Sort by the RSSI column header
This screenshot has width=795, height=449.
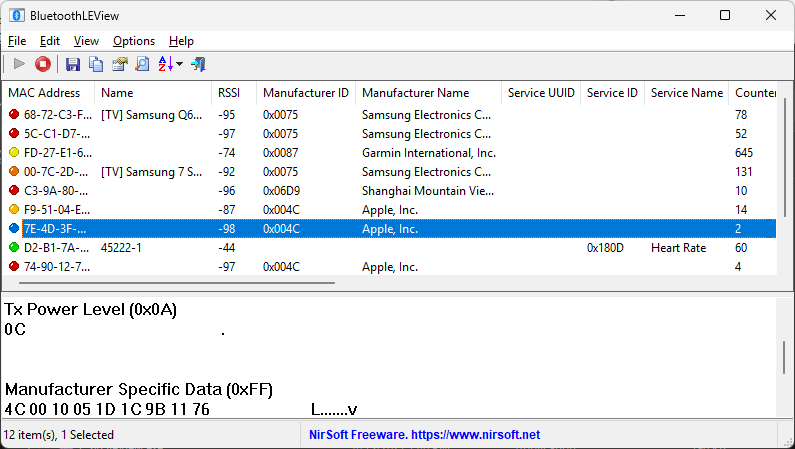click(x=229, y=93)
